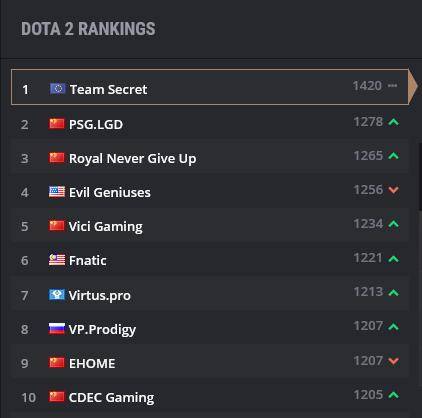Click the rankings list vertical scrollbar
The height and width of the screenshot is (418, 422).
(420, 177)
